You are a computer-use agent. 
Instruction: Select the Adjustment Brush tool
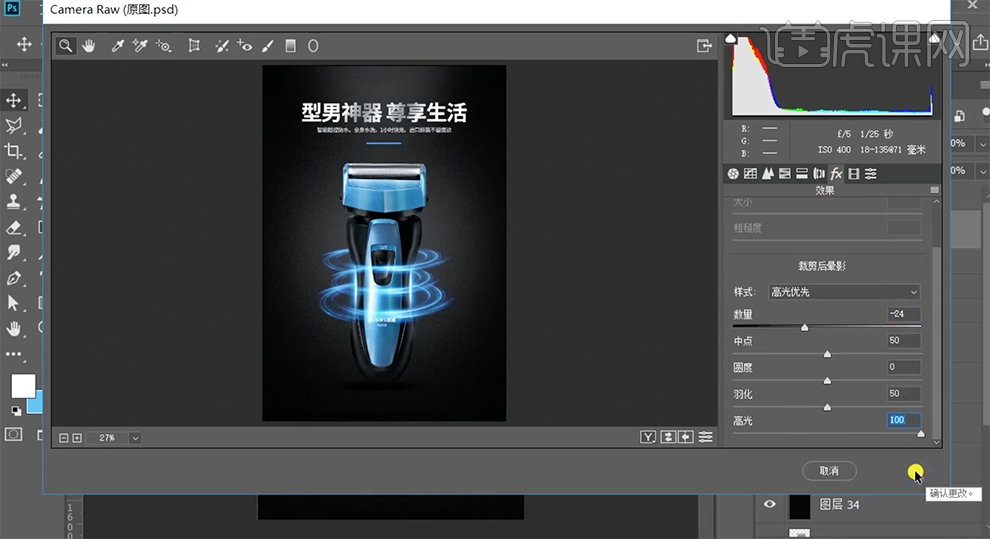point(267,46)
